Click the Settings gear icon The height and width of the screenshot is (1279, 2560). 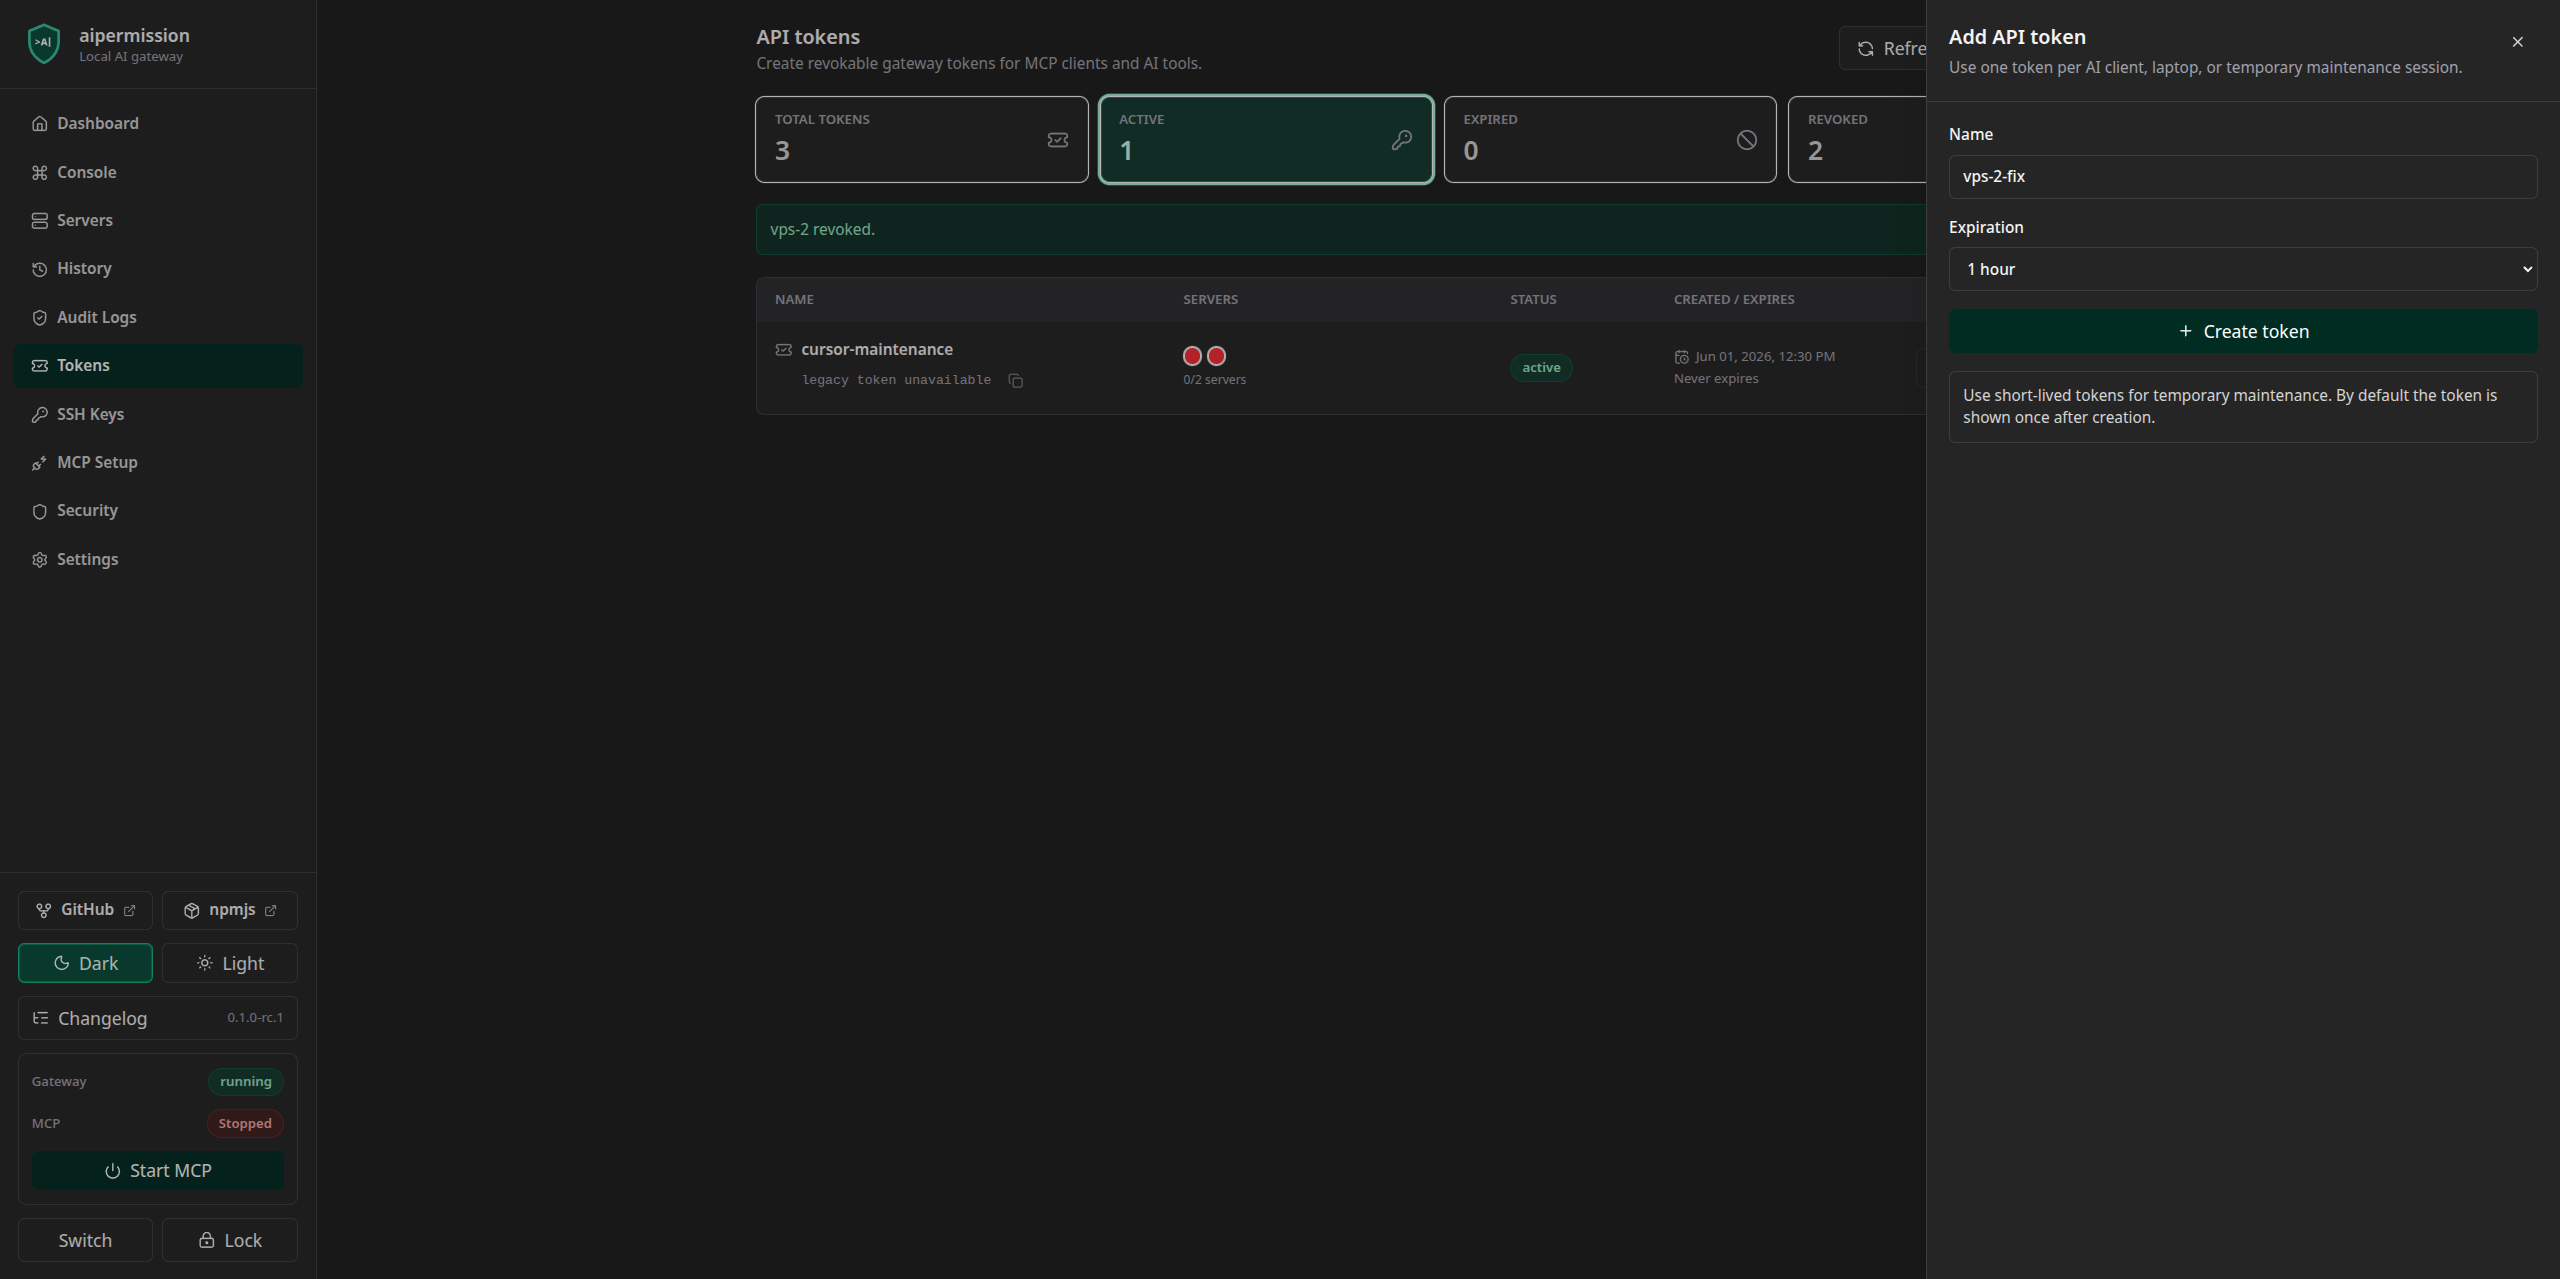click(x=40, y=559)
